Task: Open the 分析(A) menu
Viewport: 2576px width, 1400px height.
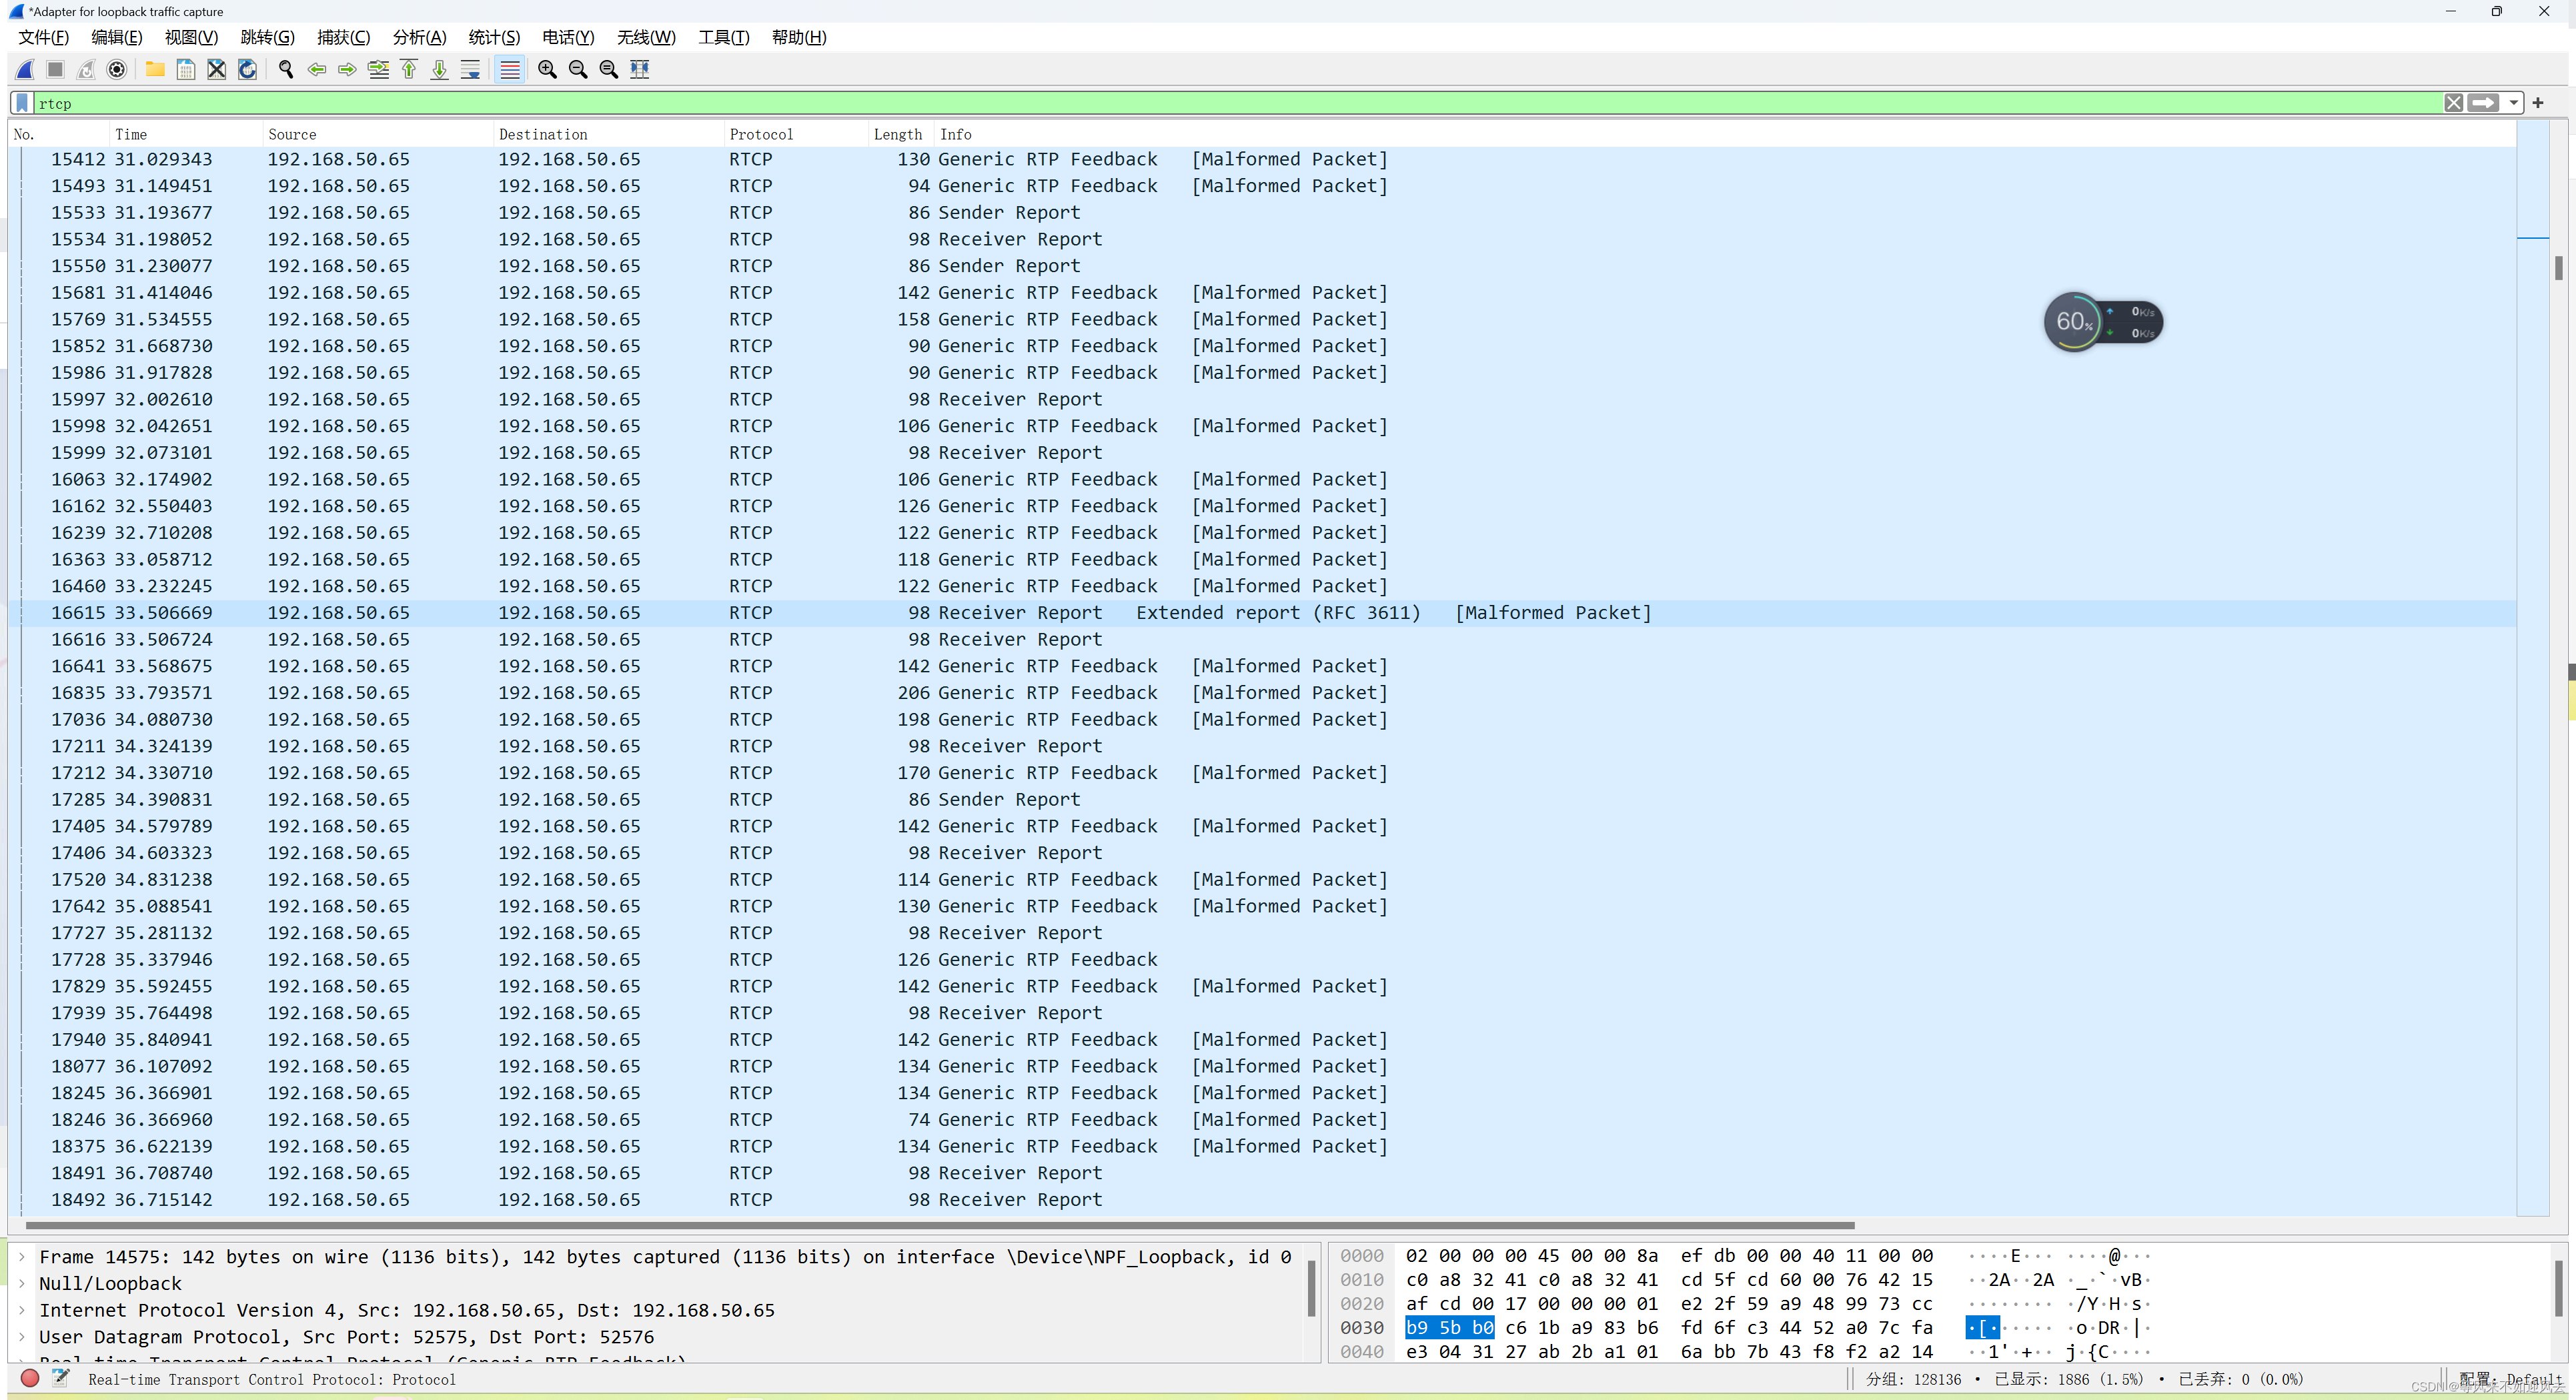Action: [419, 37]
